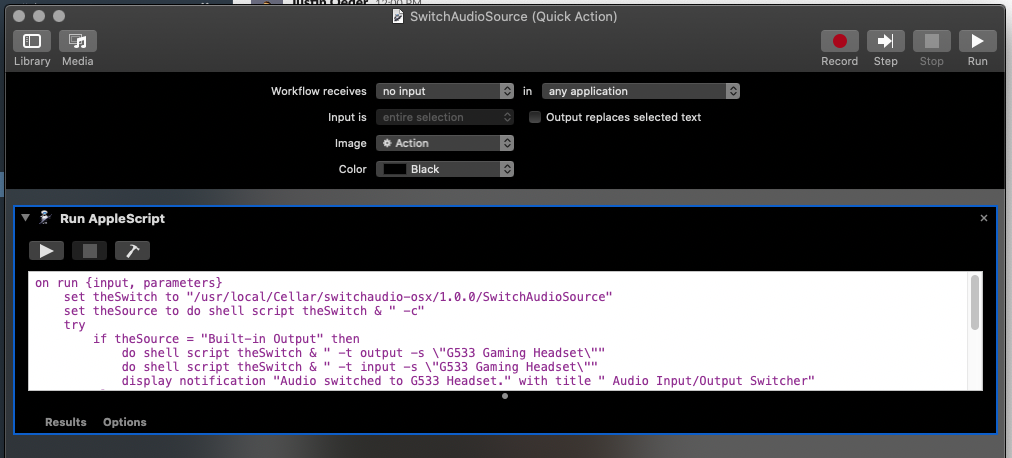Click the black color swatch

pos(395,169)
